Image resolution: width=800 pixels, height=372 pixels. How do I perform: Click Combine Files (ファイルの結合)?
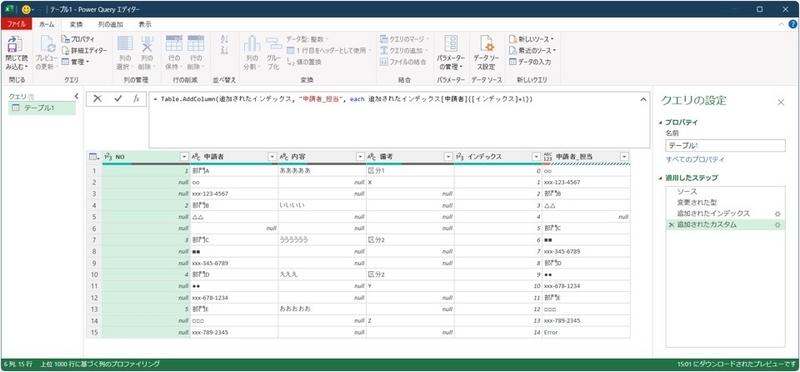[x=403, y=61]
